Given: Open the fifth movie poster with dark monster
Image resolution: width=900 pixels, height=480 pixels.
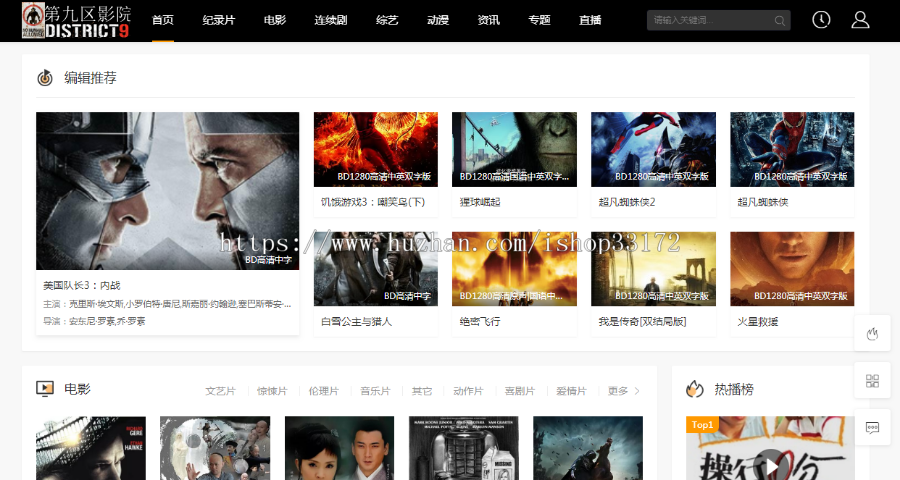Looking at the screenshot, I should coord(588,448).
